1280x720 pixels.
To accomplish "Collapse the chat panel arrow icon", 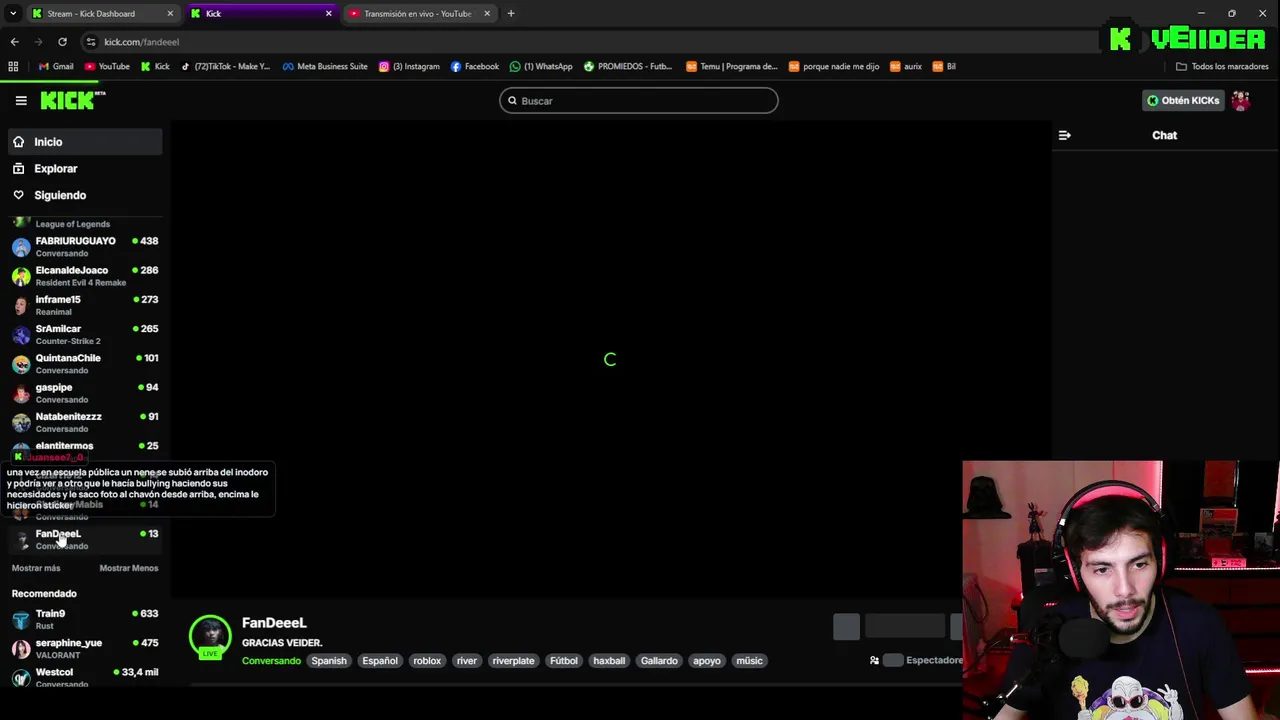I will coord(1064,135).
